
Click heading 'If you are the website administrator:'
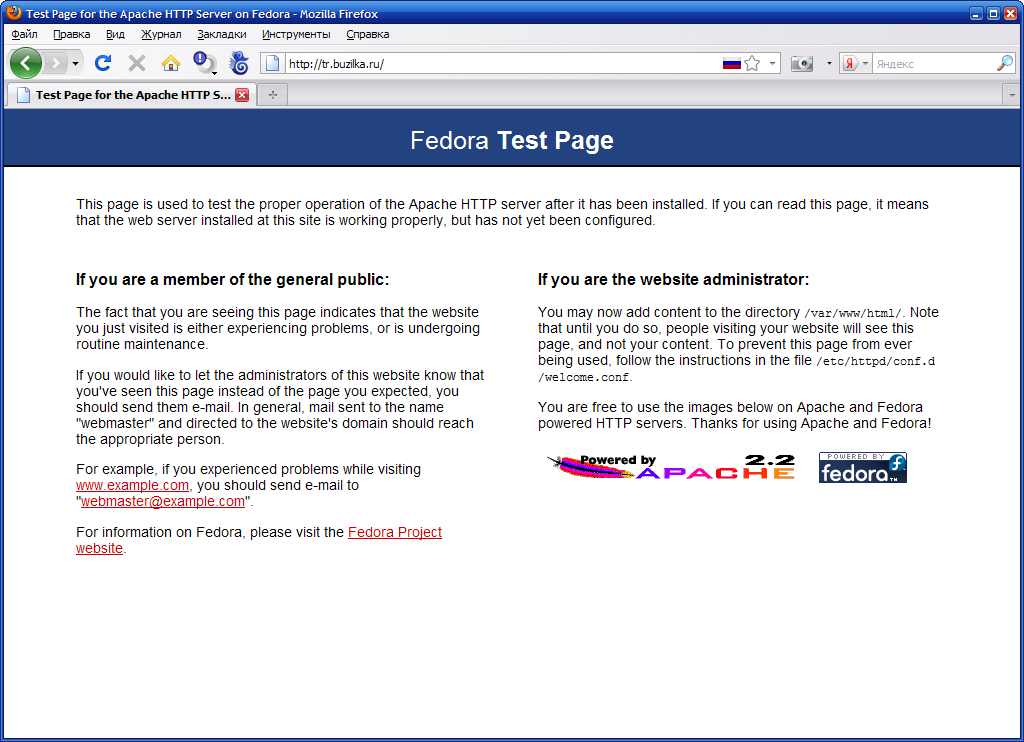click(x=673, y=280)
